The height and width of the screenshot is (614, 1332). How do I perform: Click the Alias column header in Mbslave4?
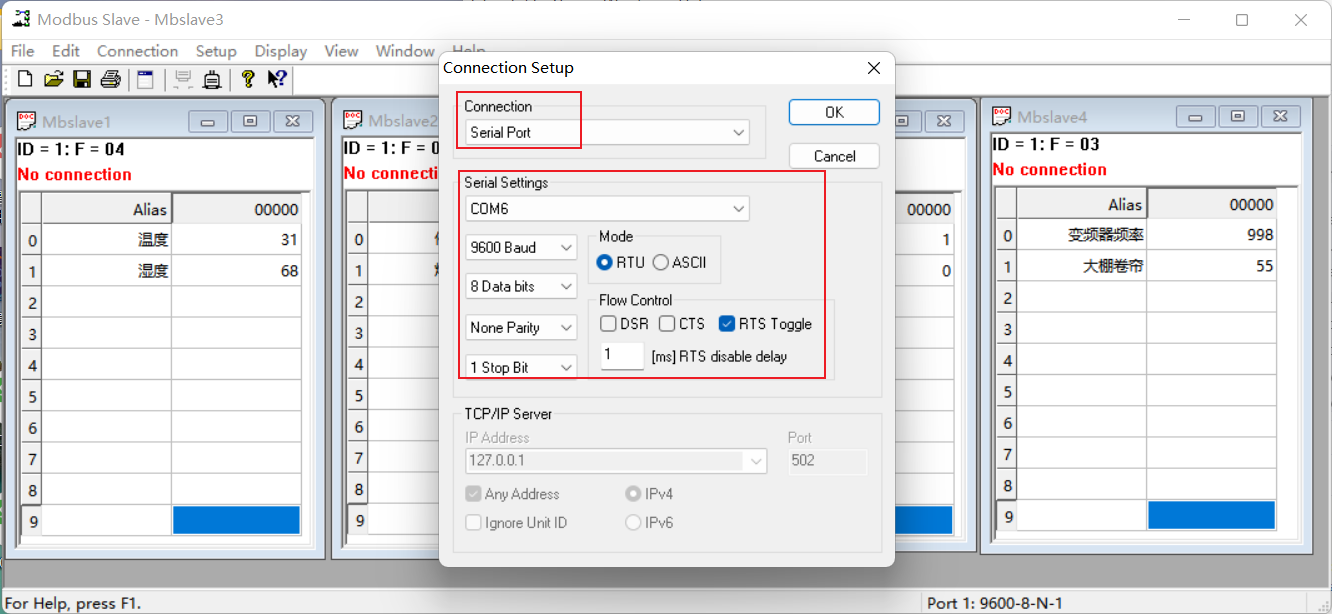click(1082, 204)
